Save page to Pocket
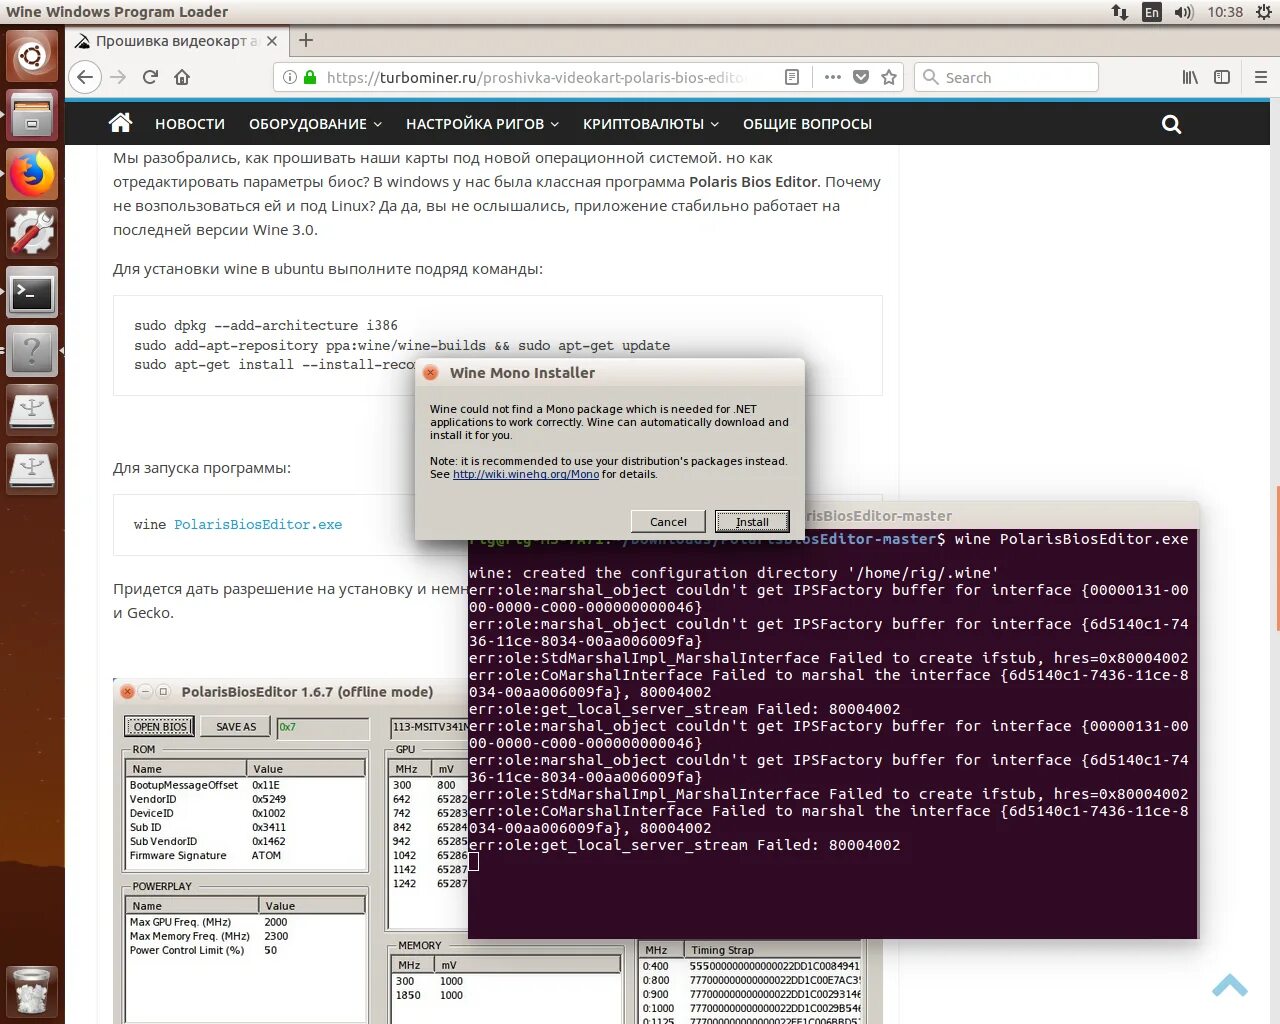The image size is (1280, 1024). pos(861,77)
